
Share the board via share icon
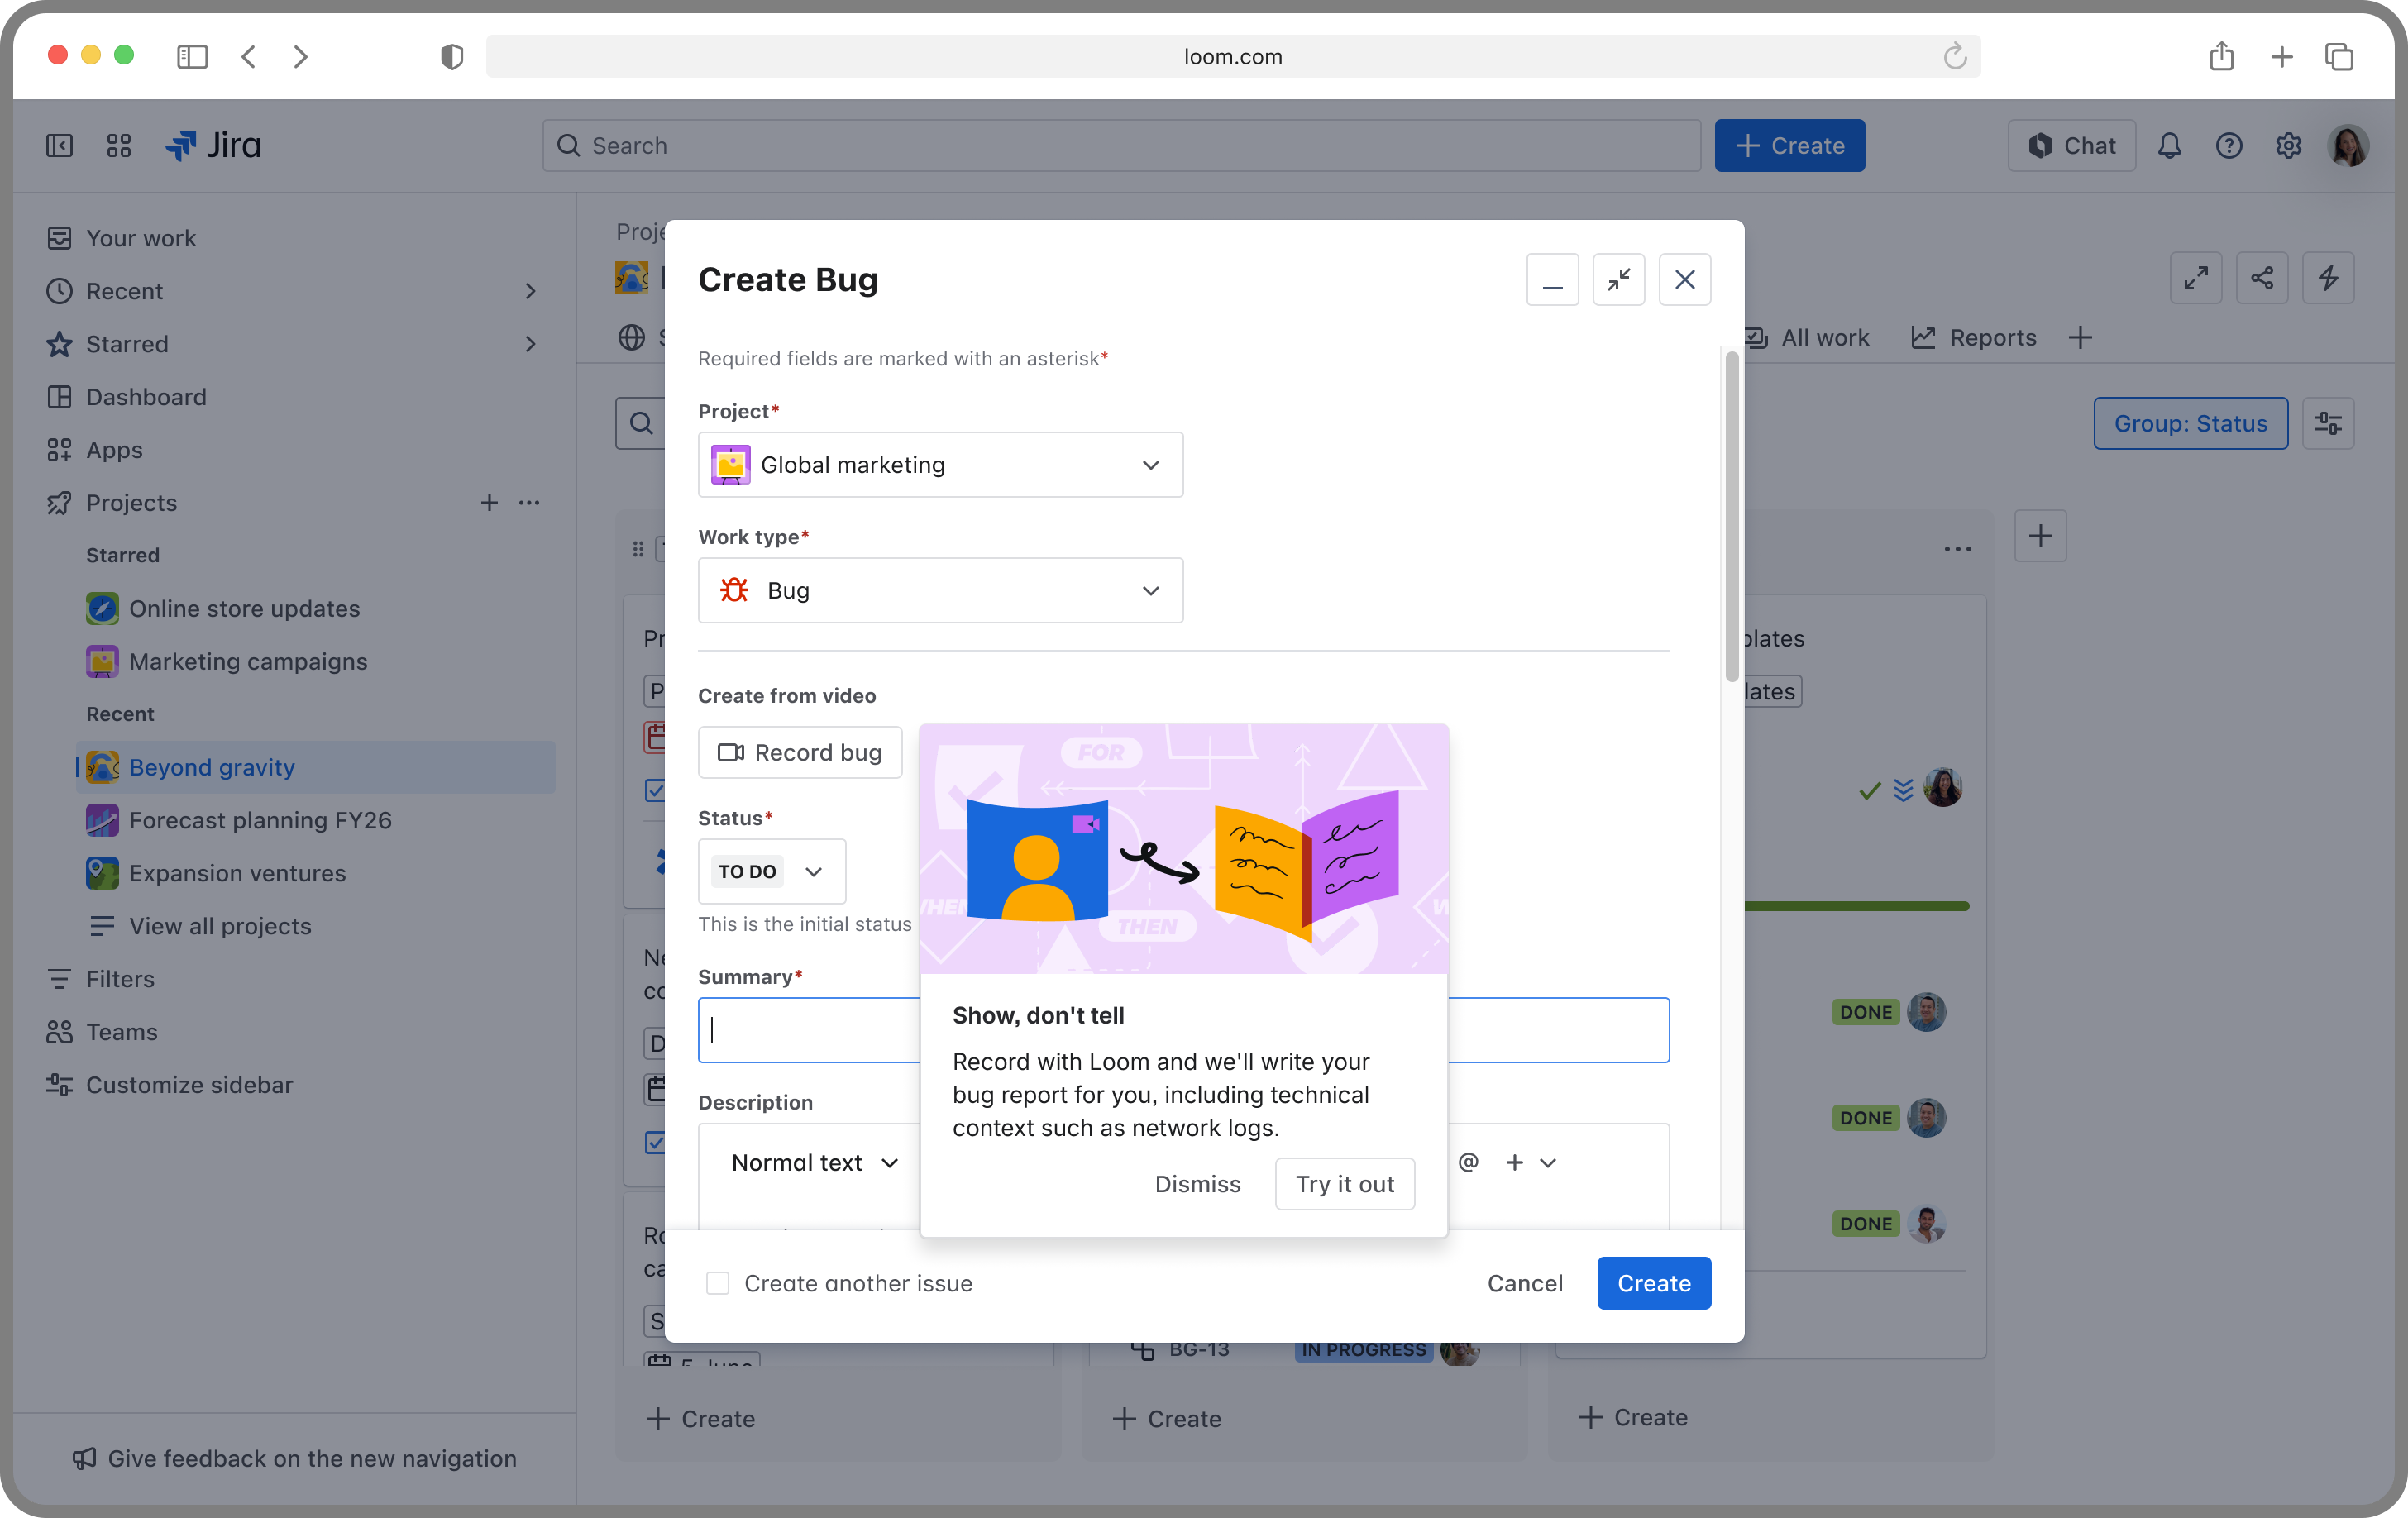2262,278
